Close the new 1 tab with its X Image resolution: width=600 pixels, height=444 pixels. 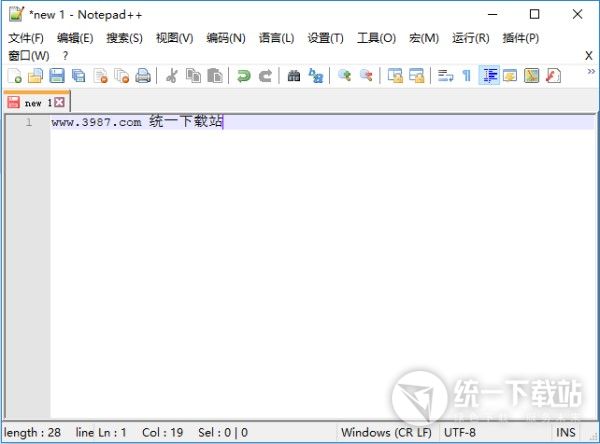point(60,102)
